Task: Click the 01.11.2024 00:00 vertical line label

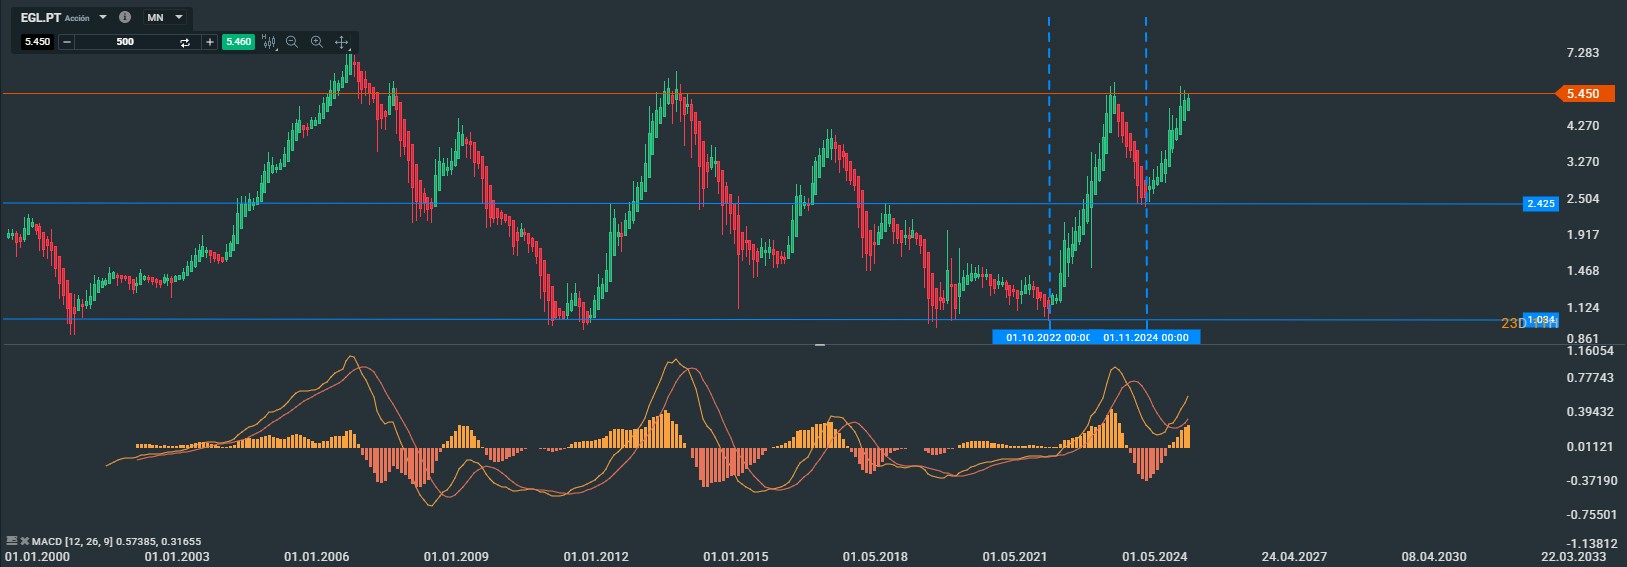Action: [1146, 337]
